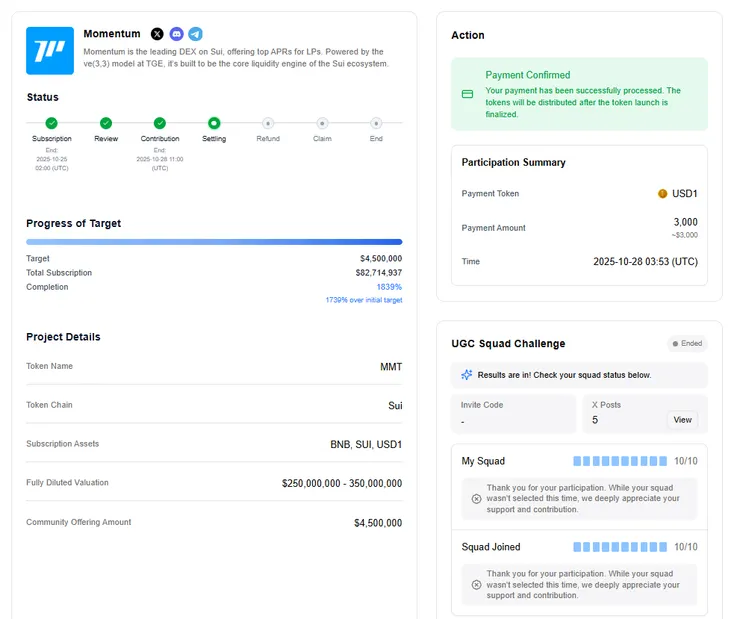Click the current Settling step marker
Image resolution: width=740 pixels, height=619 pixels.
pyautogui.click(x=214, y=123)
